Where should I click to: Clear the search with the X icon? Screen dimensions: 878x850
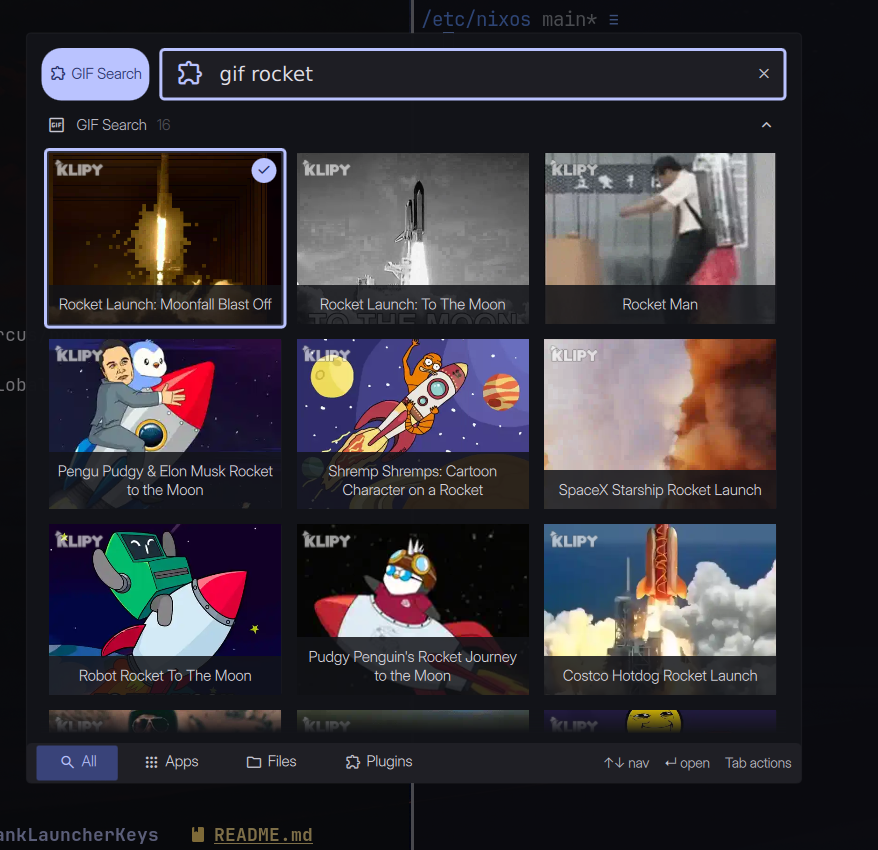(764, 73)
